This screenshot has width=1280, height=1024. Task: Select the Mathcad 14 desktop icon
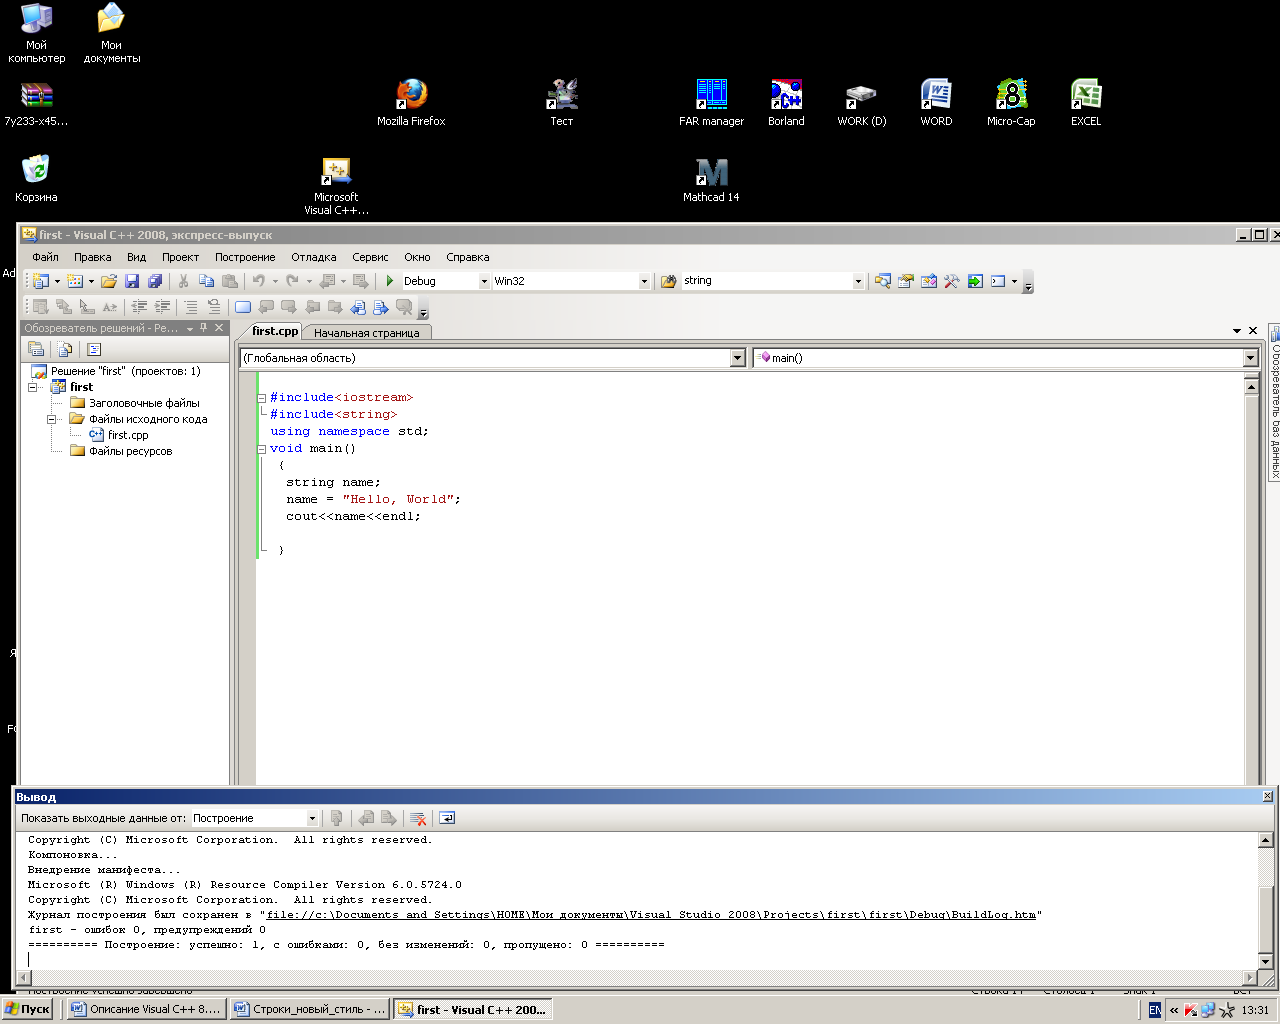(711, 180)
